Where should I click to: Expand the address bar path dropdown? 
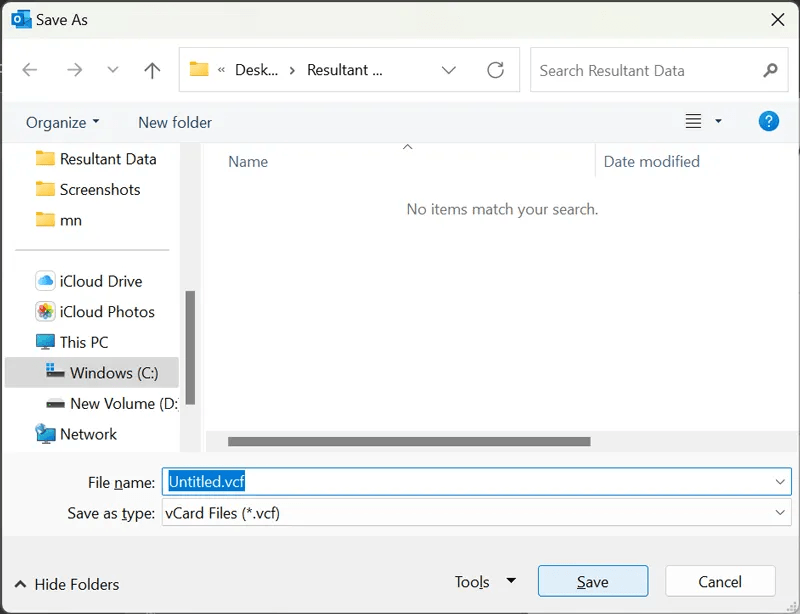449,70
